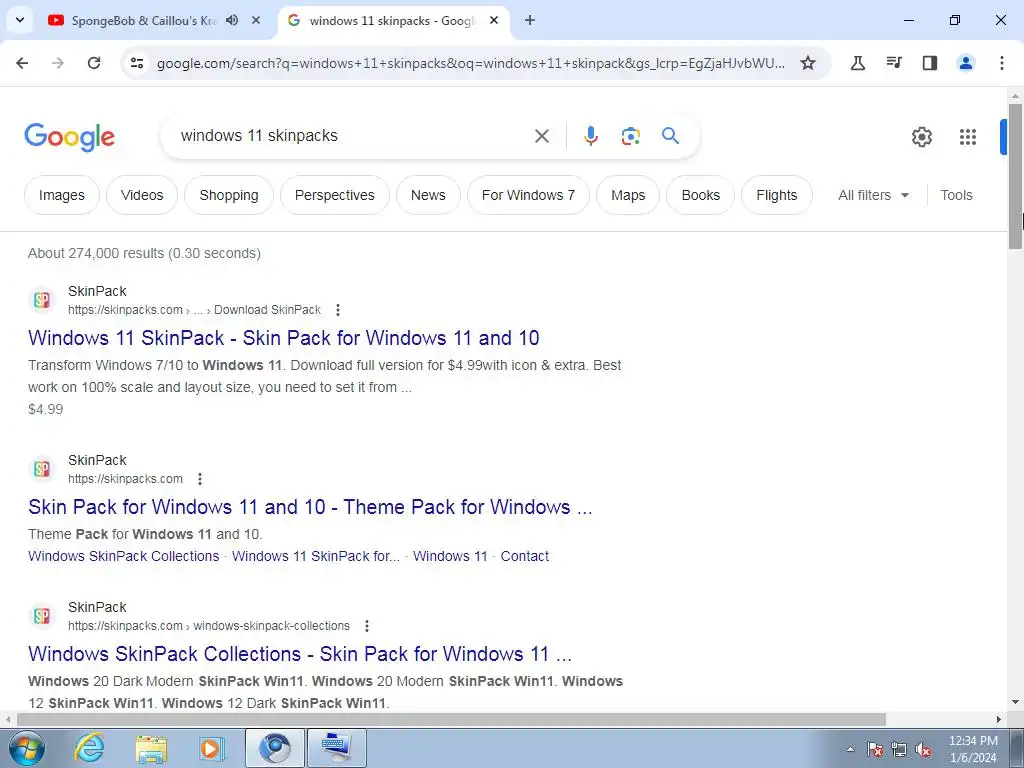
Task: Open Skin Pack for Windows 11 and 10 link
Action: tap(310, 507)
